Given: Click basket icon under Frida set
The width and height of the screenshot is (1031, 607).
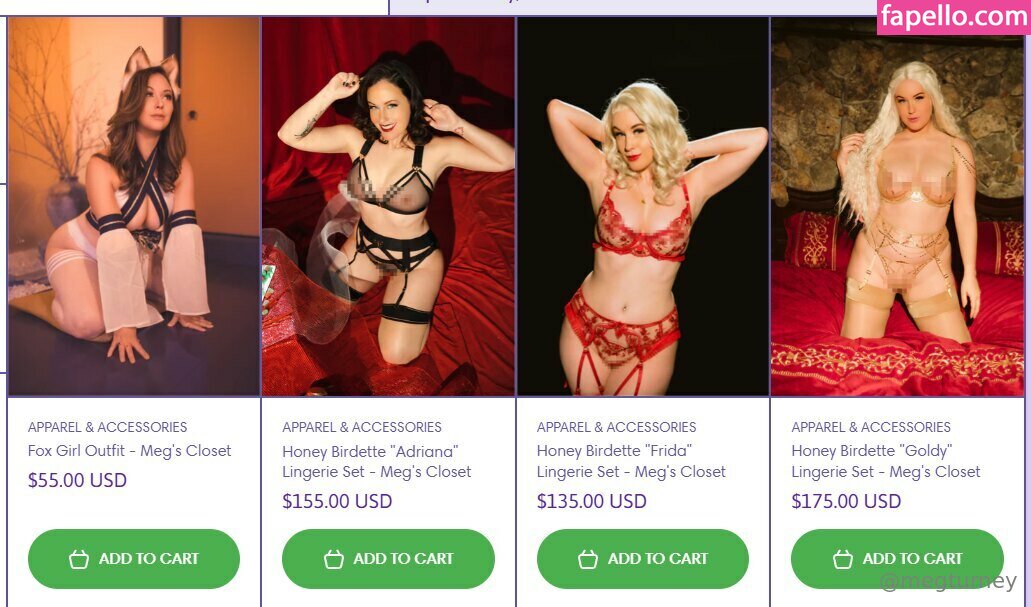Looking at the screenshot, I should point(588,559).
